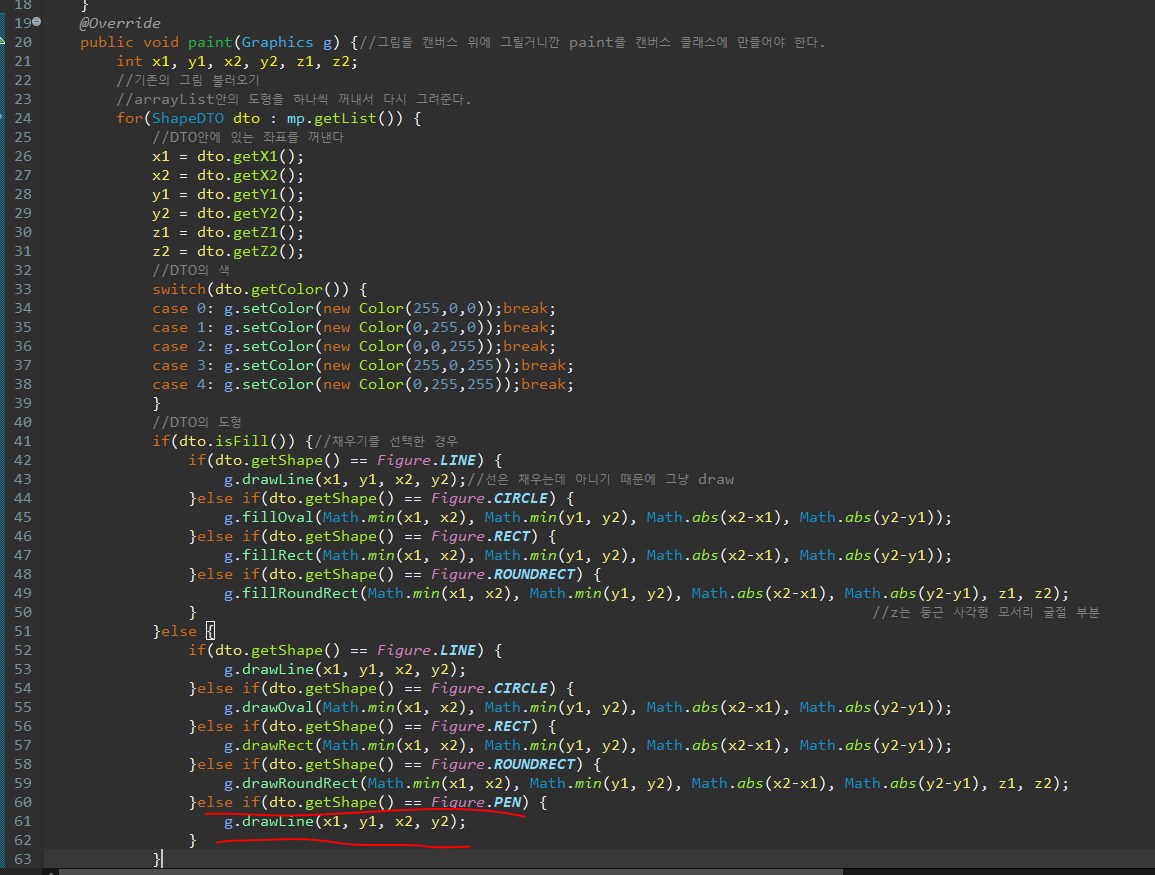Click the ShapeDTO type in the for loop
1155x875 pixels.
point(188,118)
